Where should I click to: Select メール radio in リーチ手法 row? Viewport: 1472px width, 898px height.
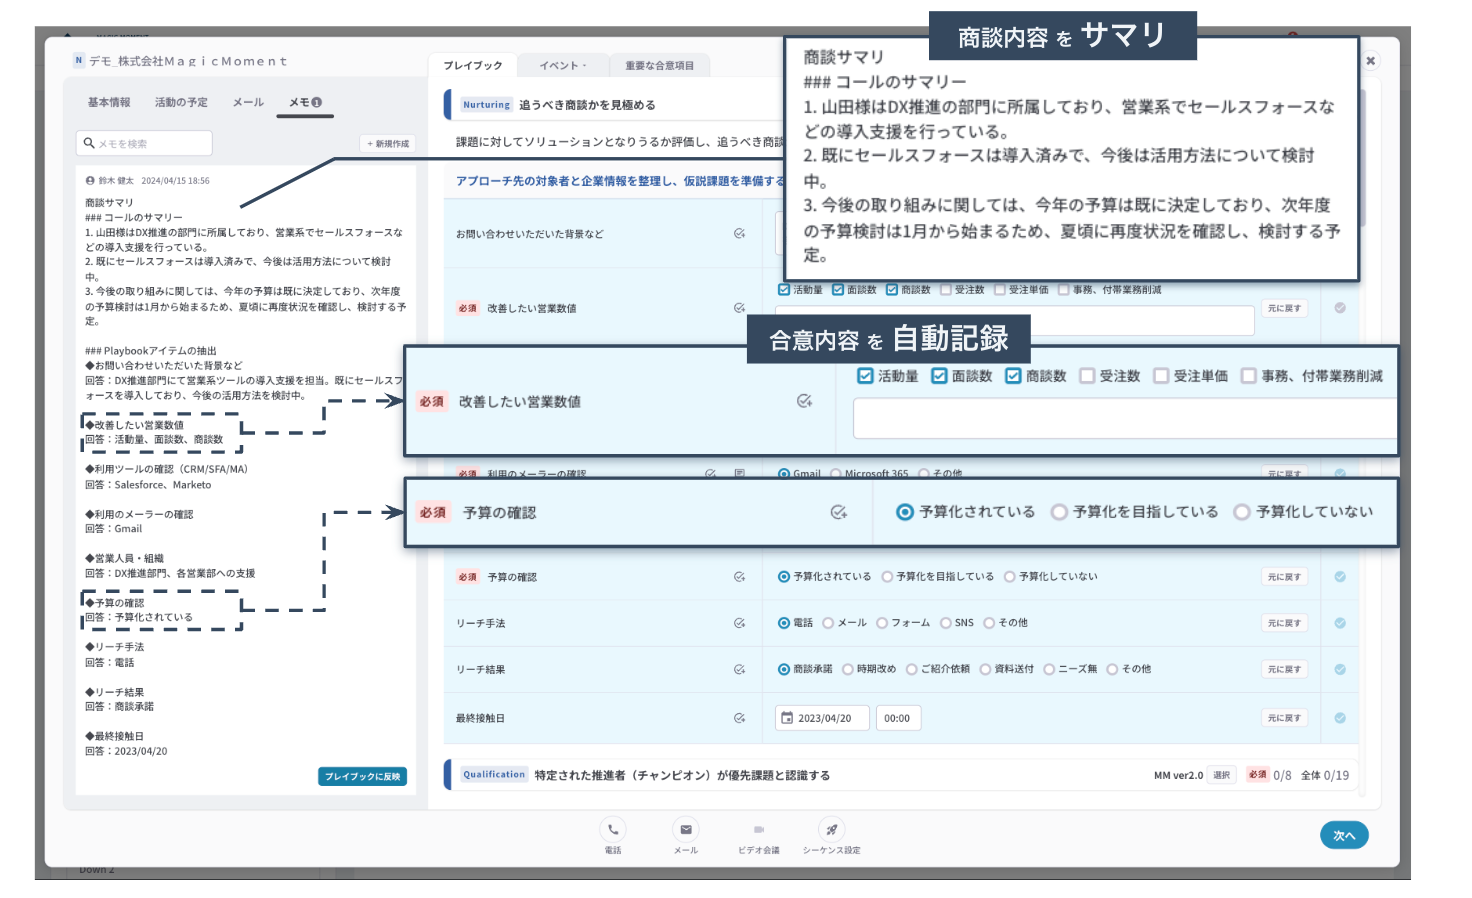coord(828,623)
